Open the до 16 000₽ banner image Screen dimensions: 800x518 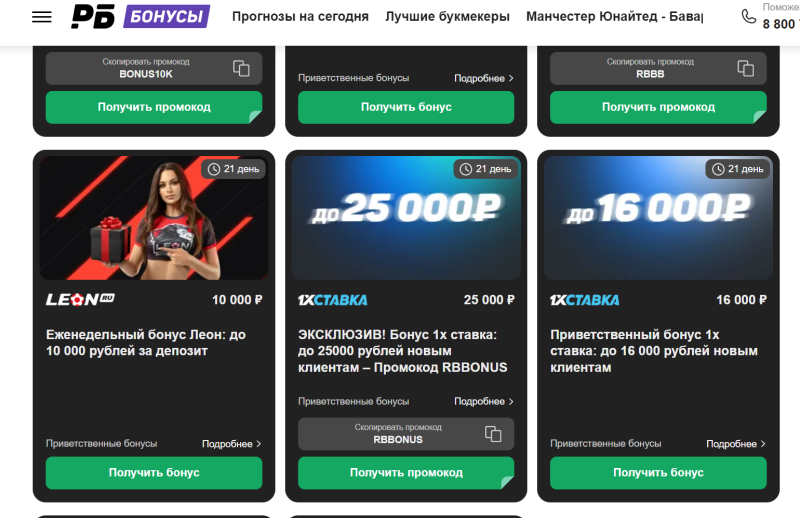point(658,218)
